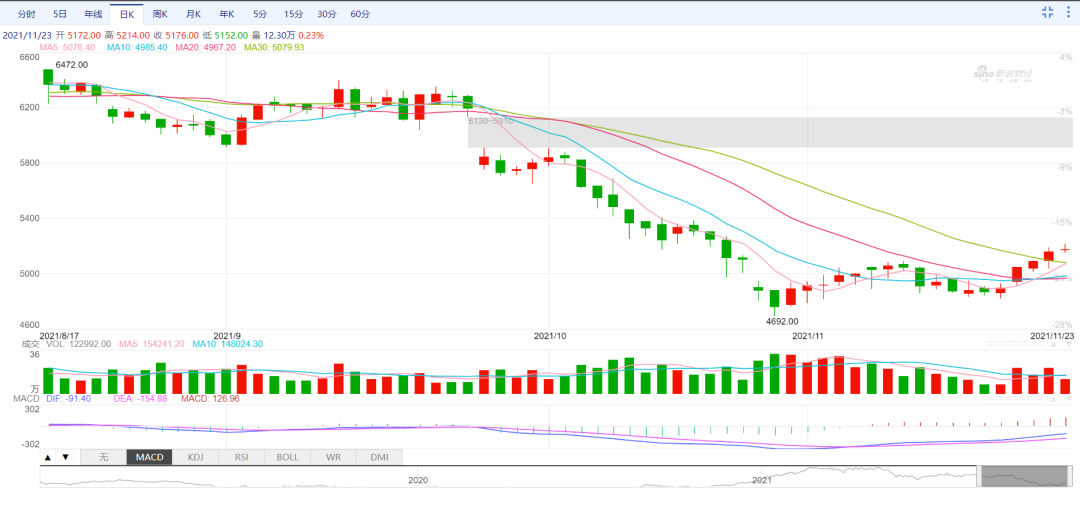Switch to the 5分 five-minute chart
This screenshot has width=1080, height=509.
point(260,14)
